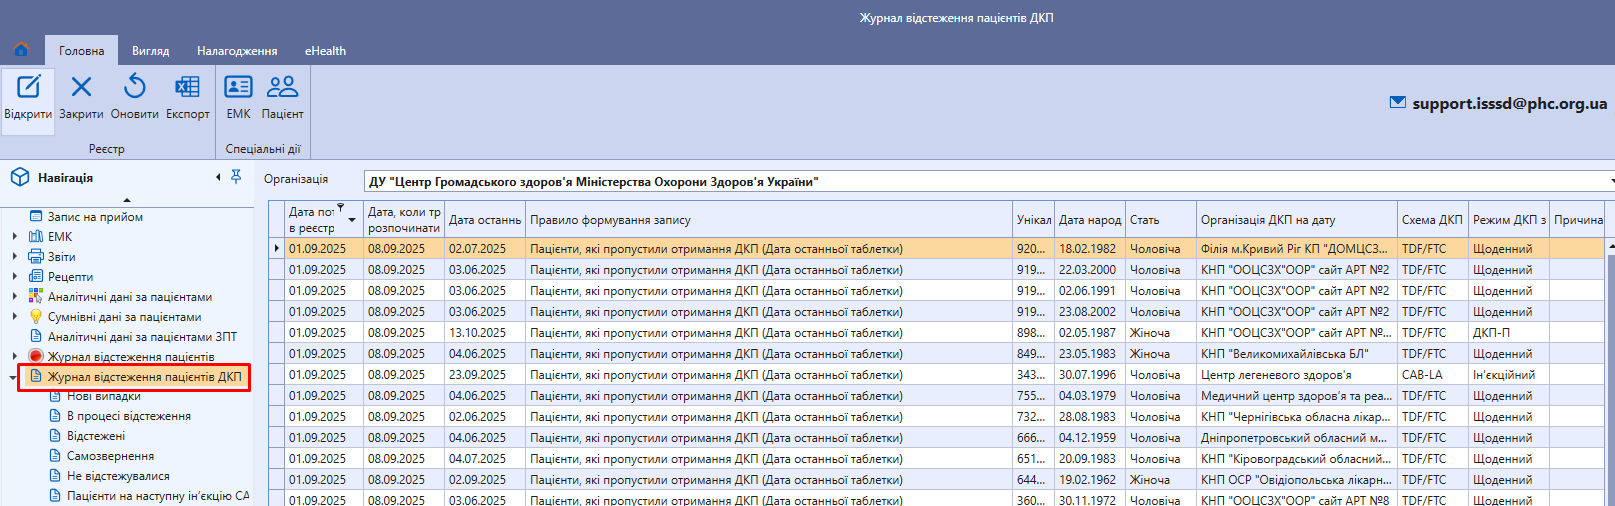This screenshot has height=506, width=1615.
Task: Toggle the pin on the Навігація panel
Action: pos(236,177)
